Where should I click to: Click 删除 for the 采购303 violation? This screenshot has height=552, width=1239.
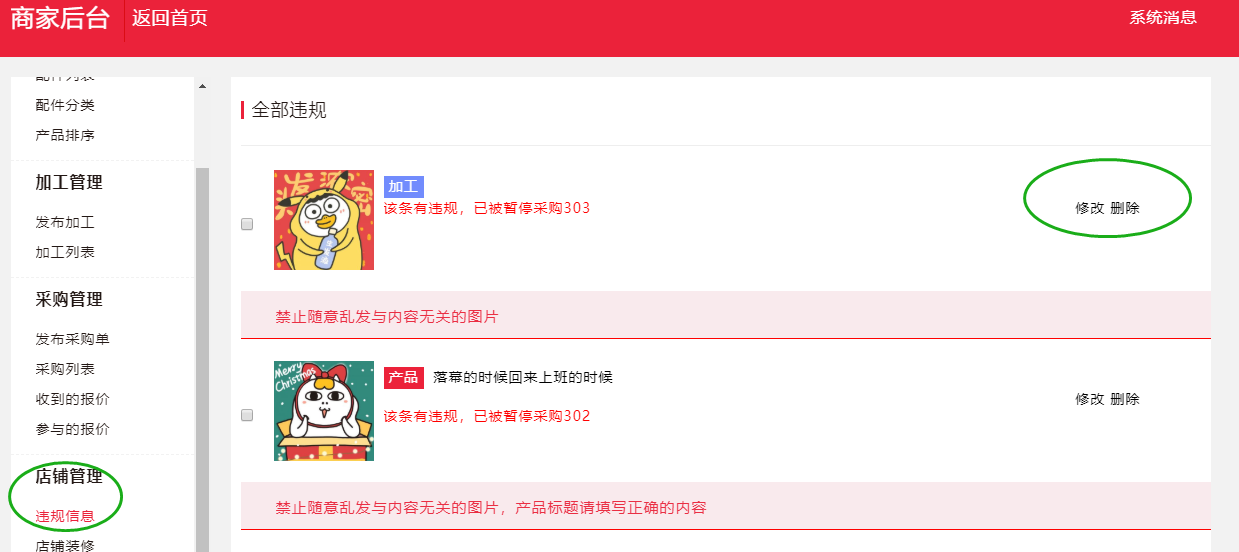pyautogui.click(x=1125, y=208)
